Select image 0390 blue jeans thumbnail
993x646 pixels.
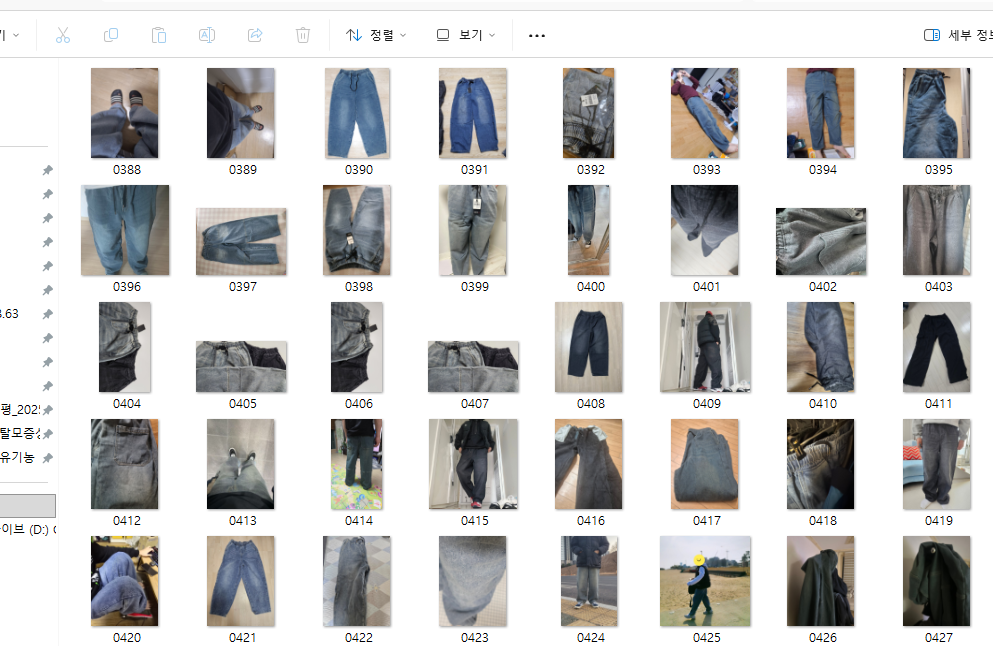point(358,113)
